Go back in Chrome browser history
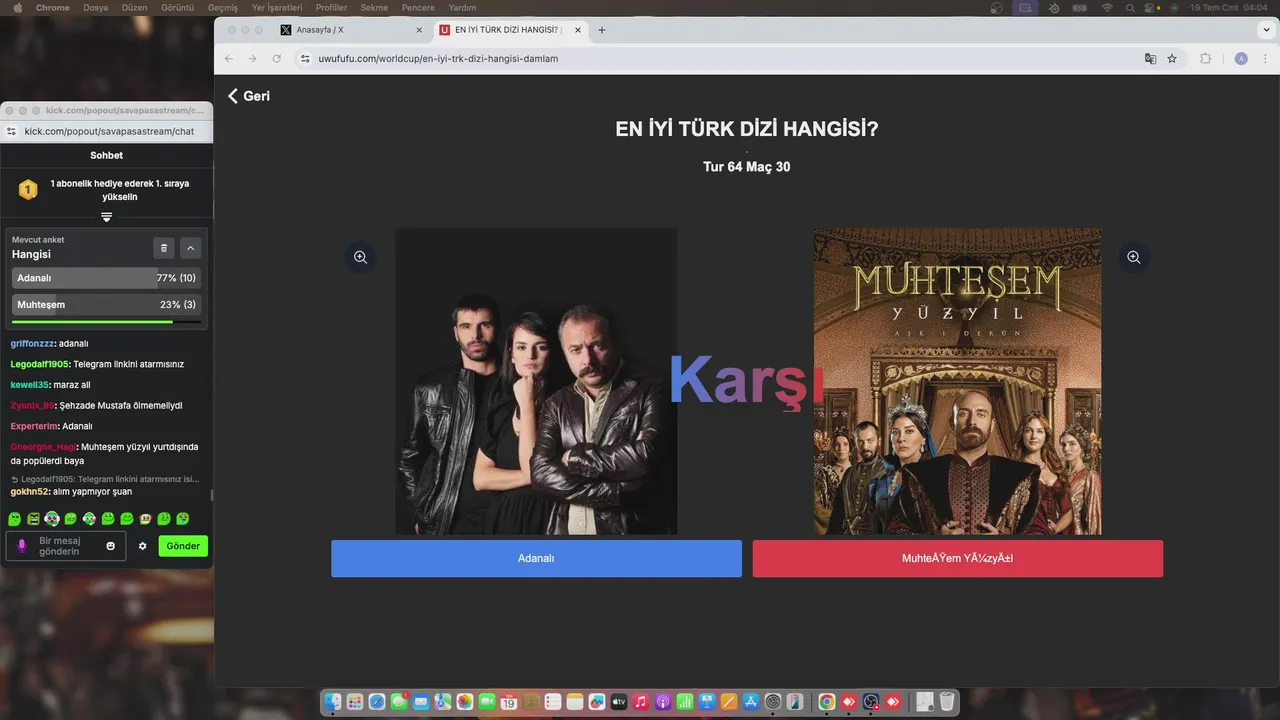1280x720 pixels. click(229, 59)
